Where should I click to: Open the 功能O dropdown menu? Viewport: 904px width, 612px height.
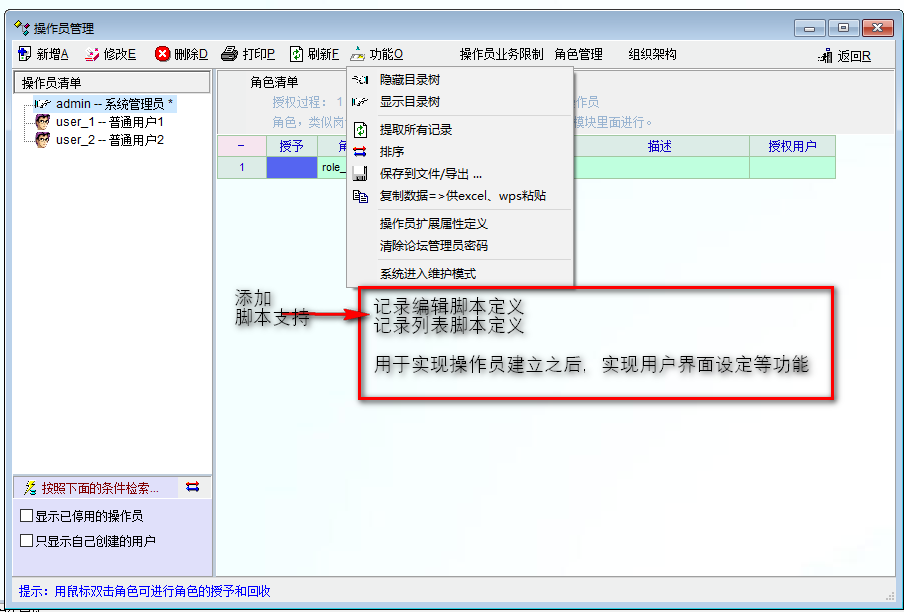pos(376,54)
